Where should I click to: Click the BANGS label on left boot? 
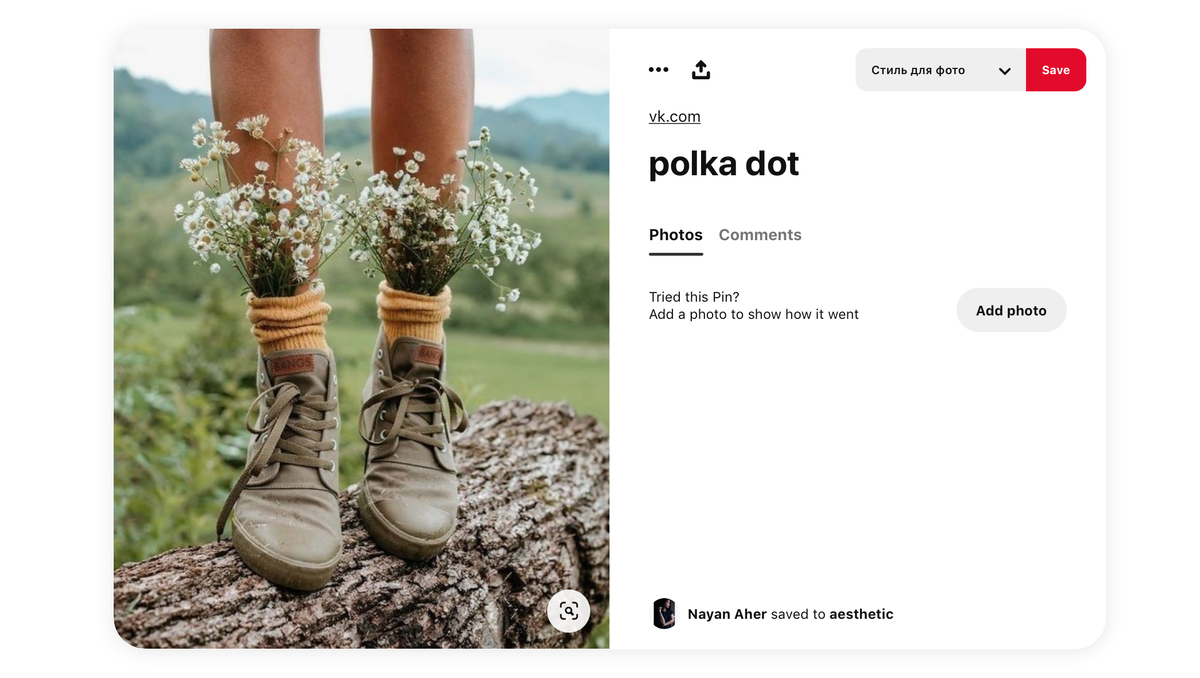click(x=293, y=365)
